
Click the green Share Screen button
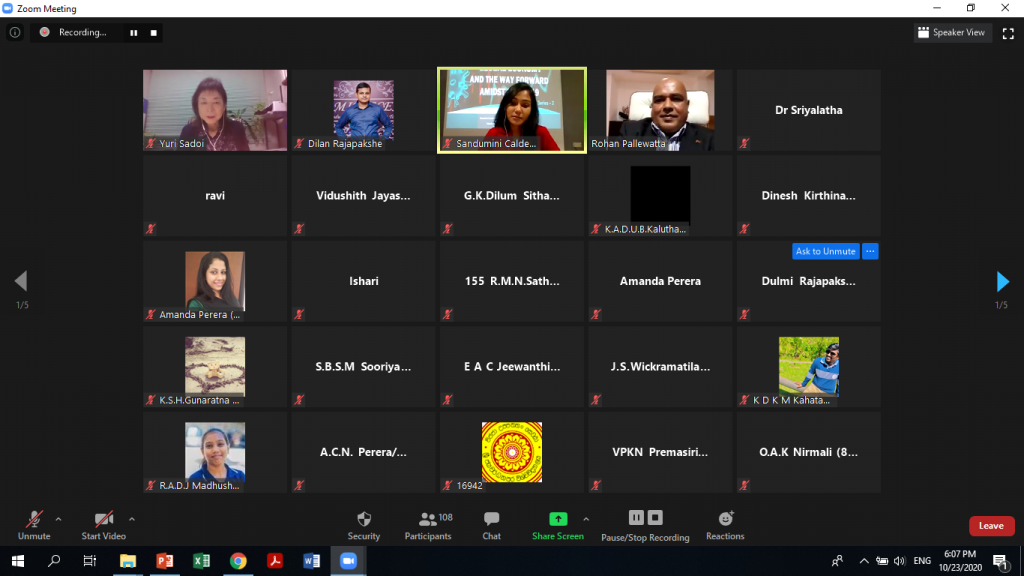pos(557,524)
